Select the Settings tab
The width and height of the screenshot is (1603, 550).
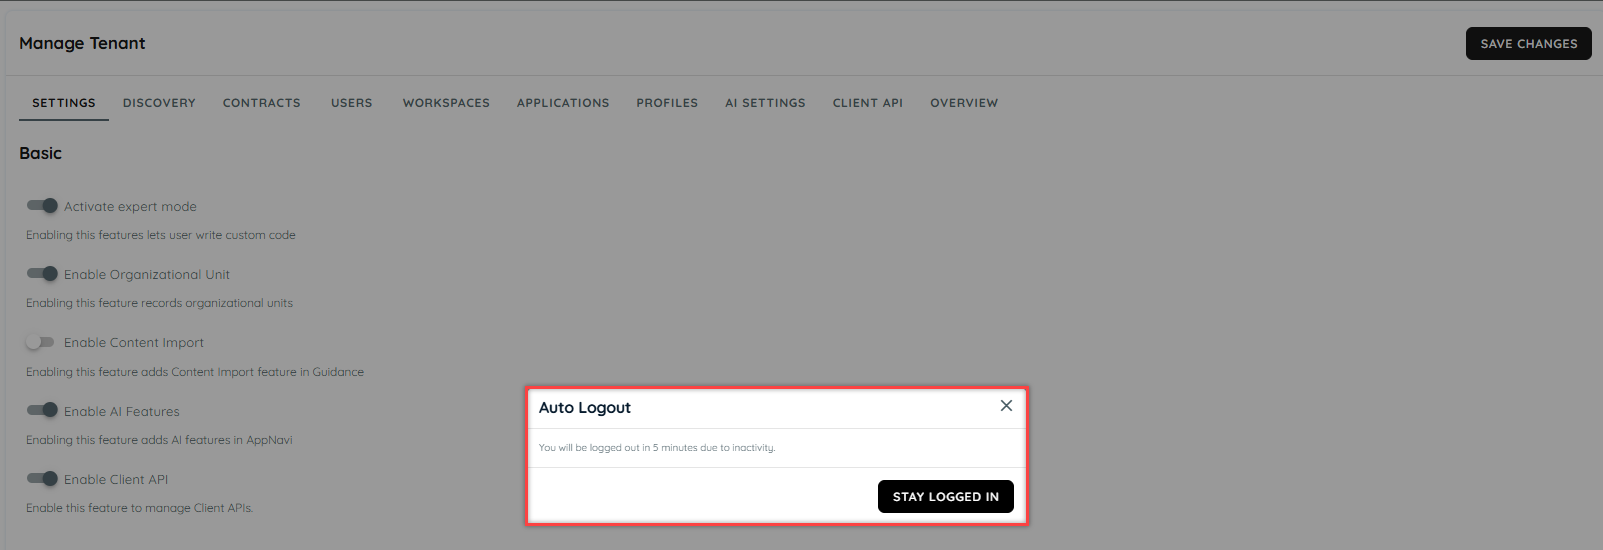pos(64,103)
